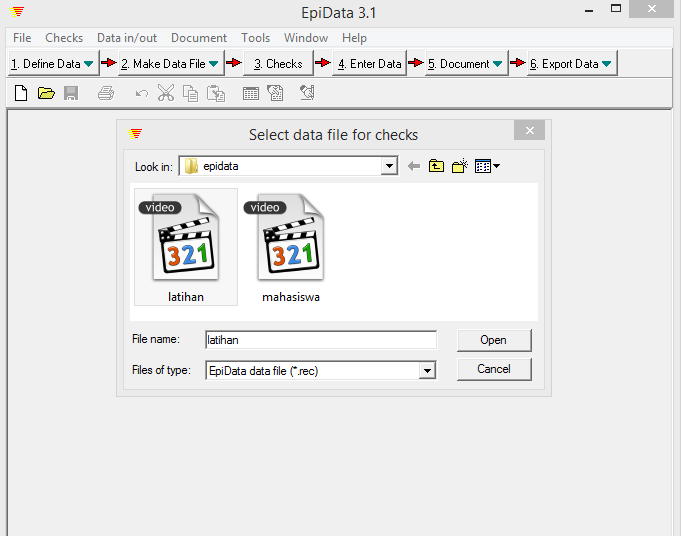681x536 pixels.
Task: Go back using the dialog's back arrow
Action: pyautogui.click(x=414, y=166)
